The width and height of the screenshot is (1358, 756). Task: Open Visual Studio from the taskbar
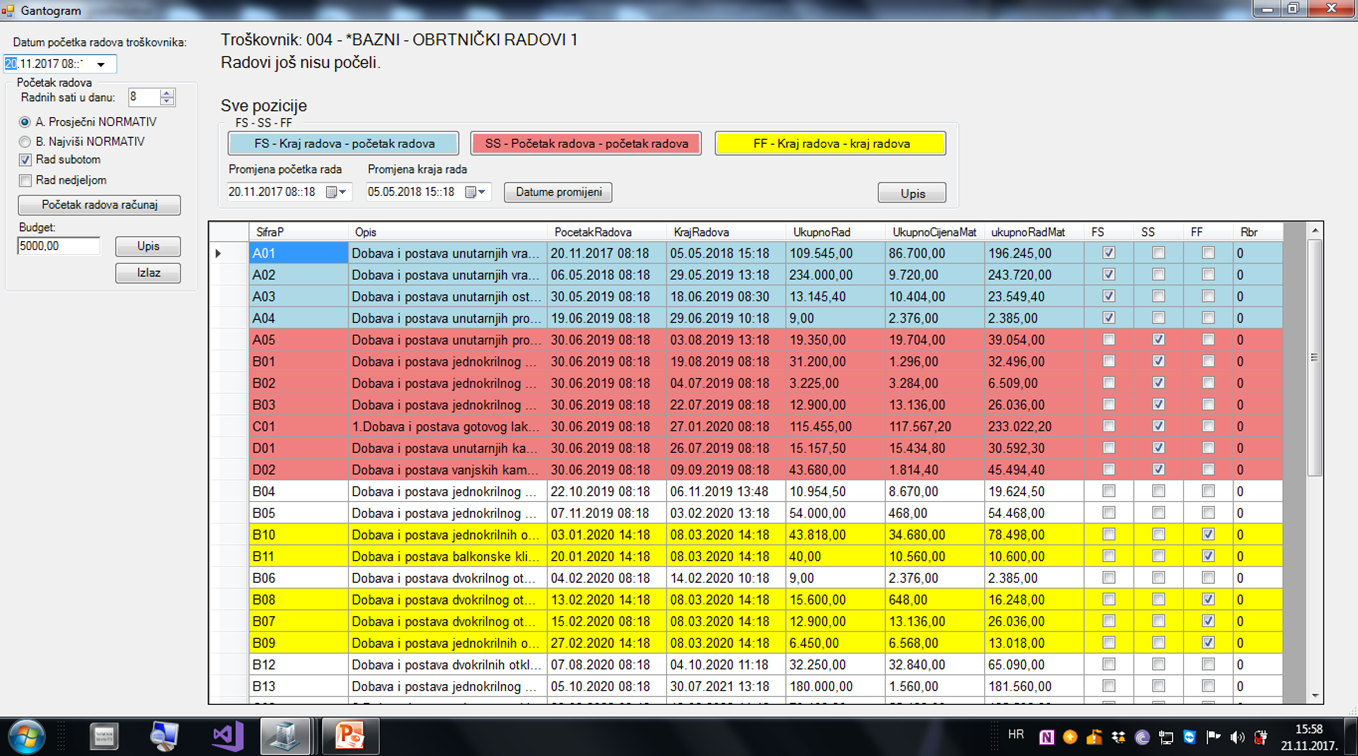pos(228,737)
